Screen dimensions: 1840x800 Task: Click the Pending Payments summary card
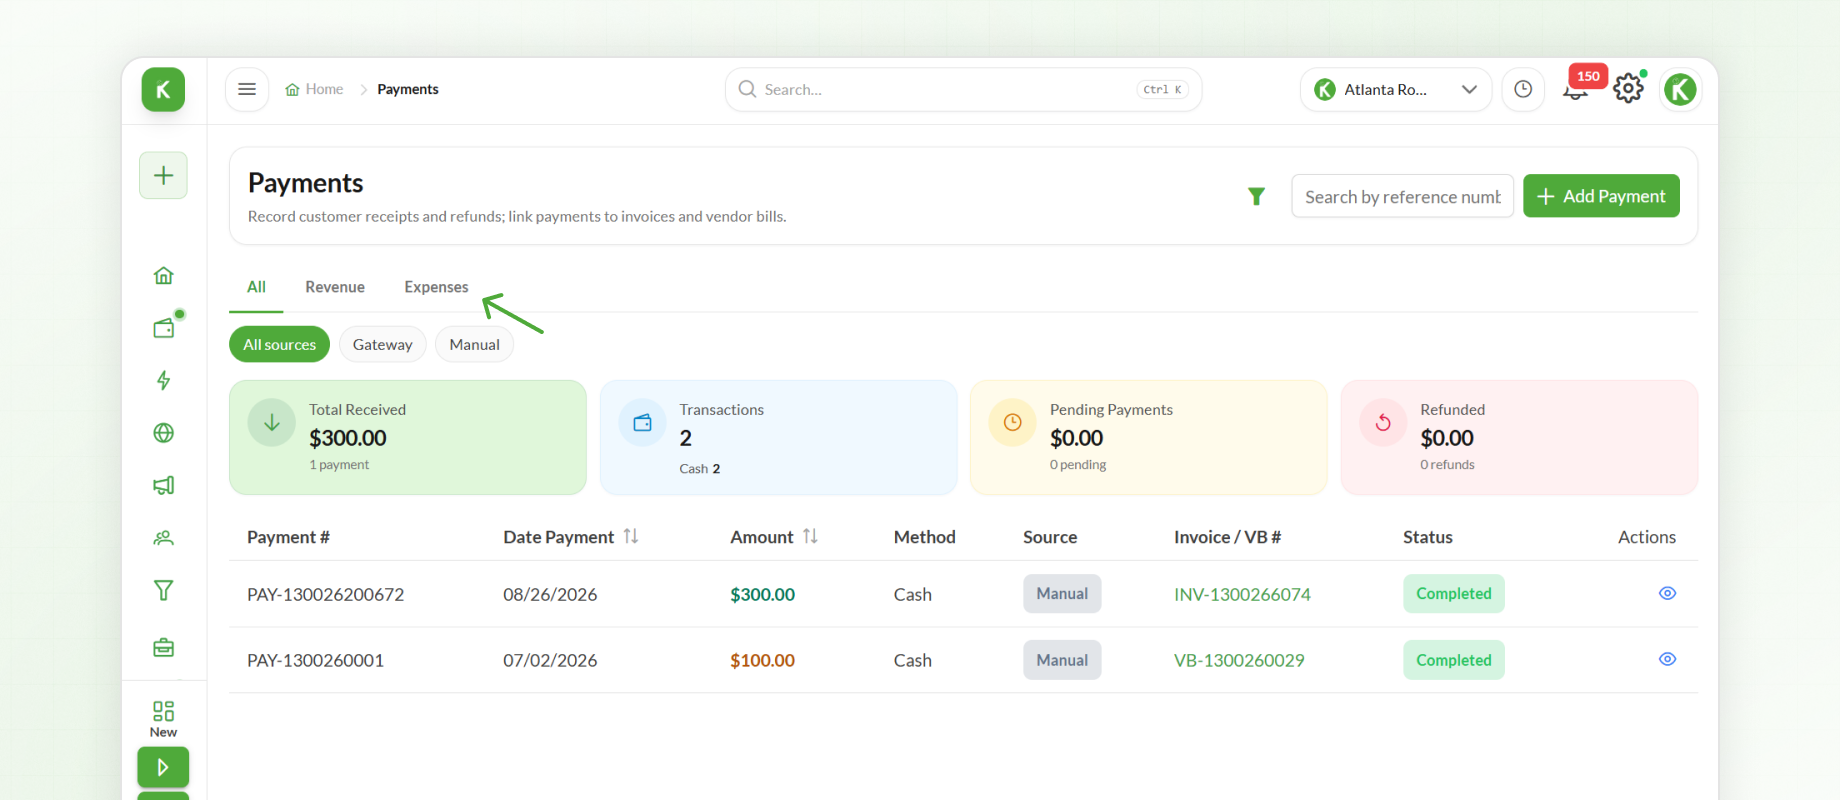pos(1148,437)
